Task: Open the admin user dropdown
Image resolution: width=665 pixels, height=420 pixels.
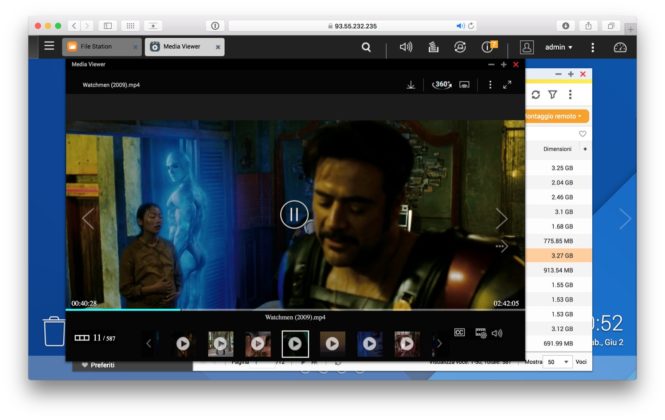Action: point(558,47)
